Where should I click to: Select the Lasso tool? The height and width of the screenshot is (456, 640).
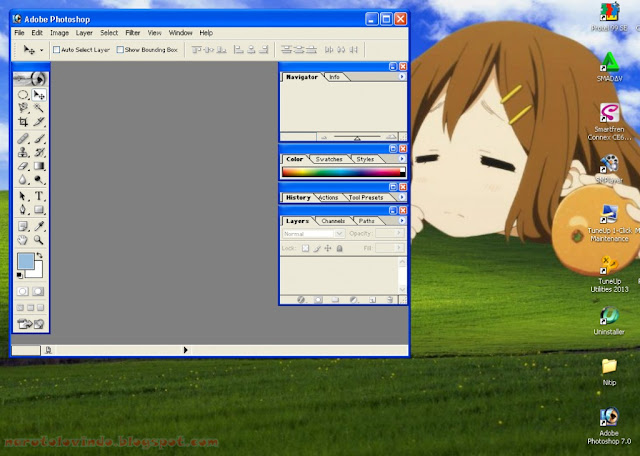[x=23, y=108]
